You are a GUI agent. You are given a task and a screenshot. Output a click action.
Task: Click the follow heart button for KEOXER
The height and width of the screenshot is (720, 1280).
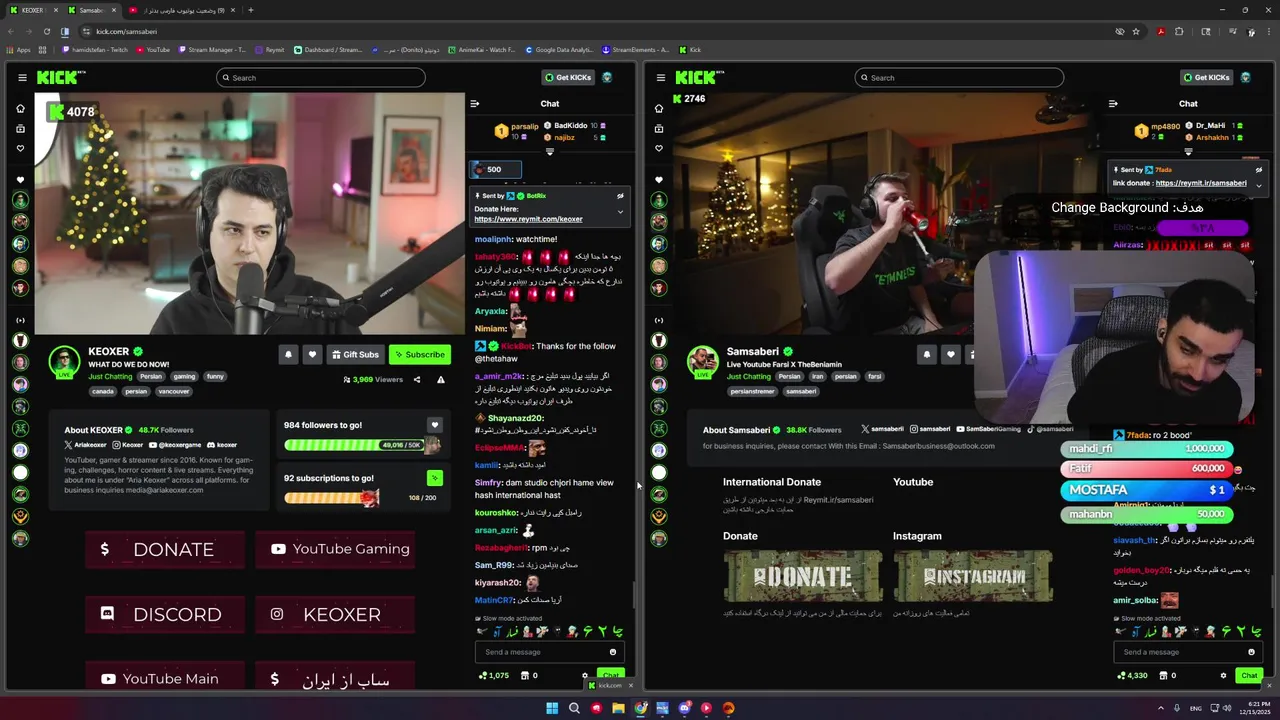pos(312,354)
